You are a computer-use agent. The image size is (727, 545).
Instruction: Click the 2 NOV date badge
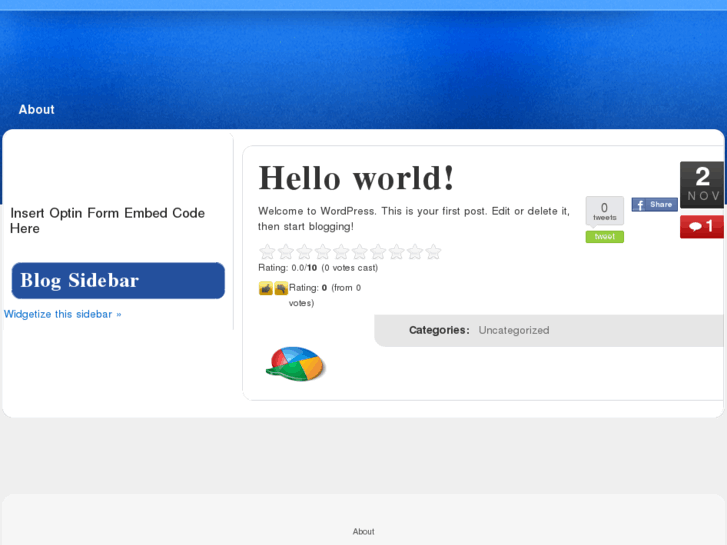(x=702, y=185)
